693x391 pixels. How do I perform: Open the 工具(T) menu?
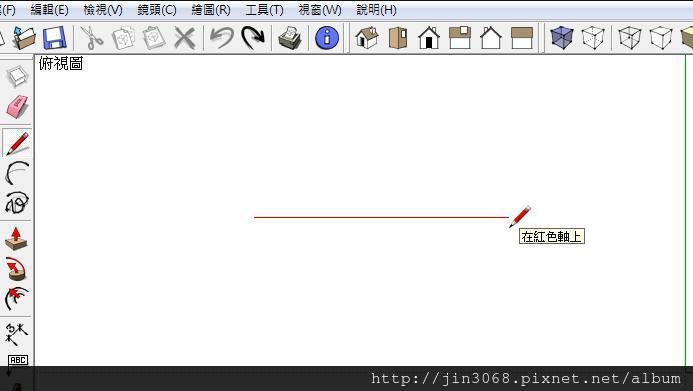pos(264,10)
